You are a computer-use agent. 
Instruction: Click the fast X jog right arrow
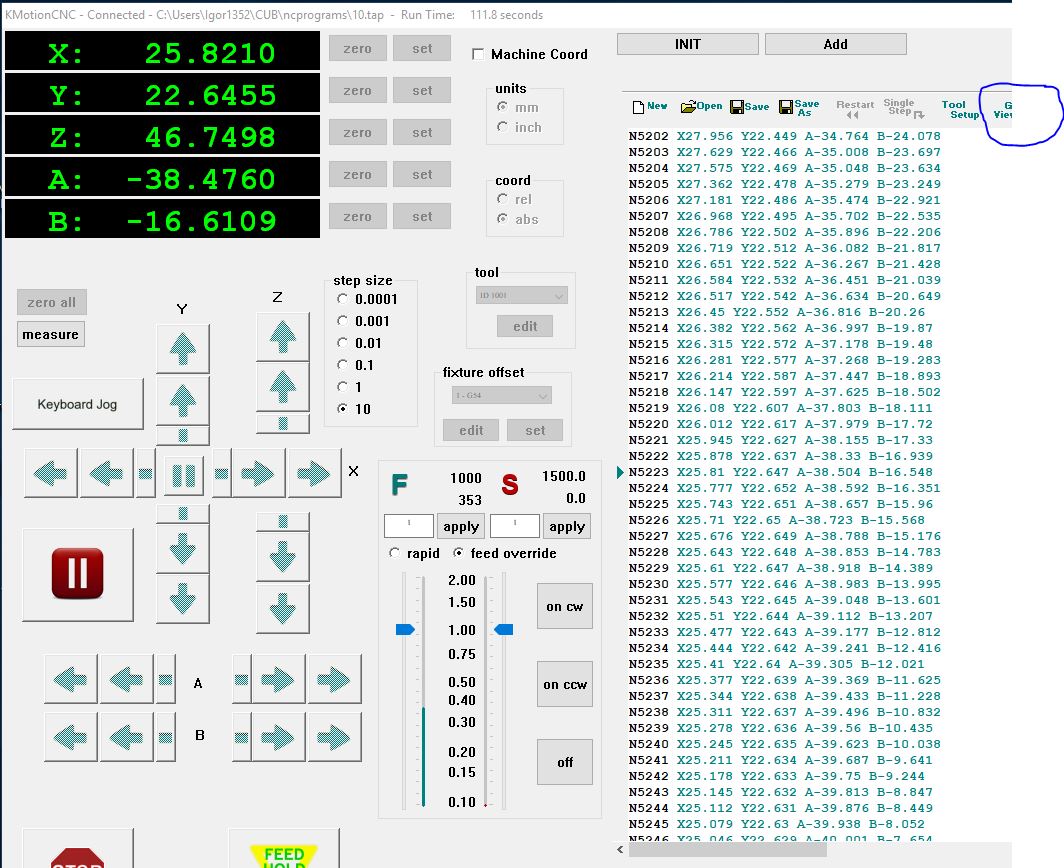(x=314, y=474)
